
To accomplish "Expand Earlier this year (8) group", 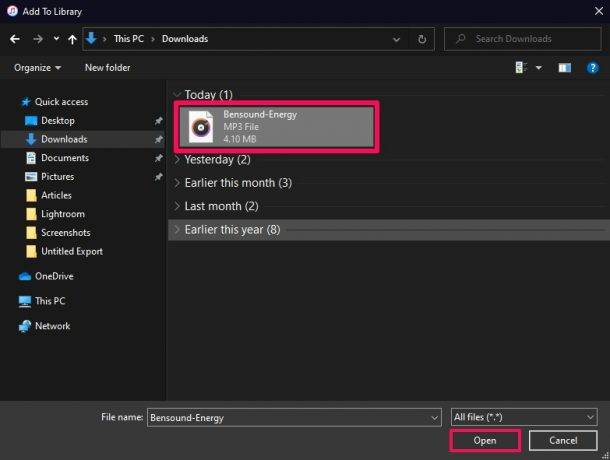I will point(232,230).
